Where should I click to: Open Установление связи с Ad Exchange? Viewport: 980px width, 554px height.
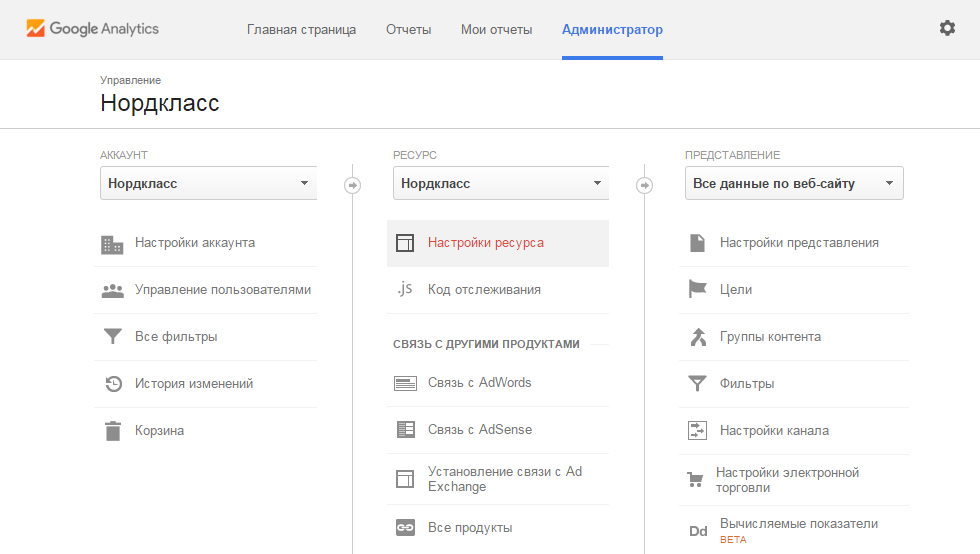[505, 479]
